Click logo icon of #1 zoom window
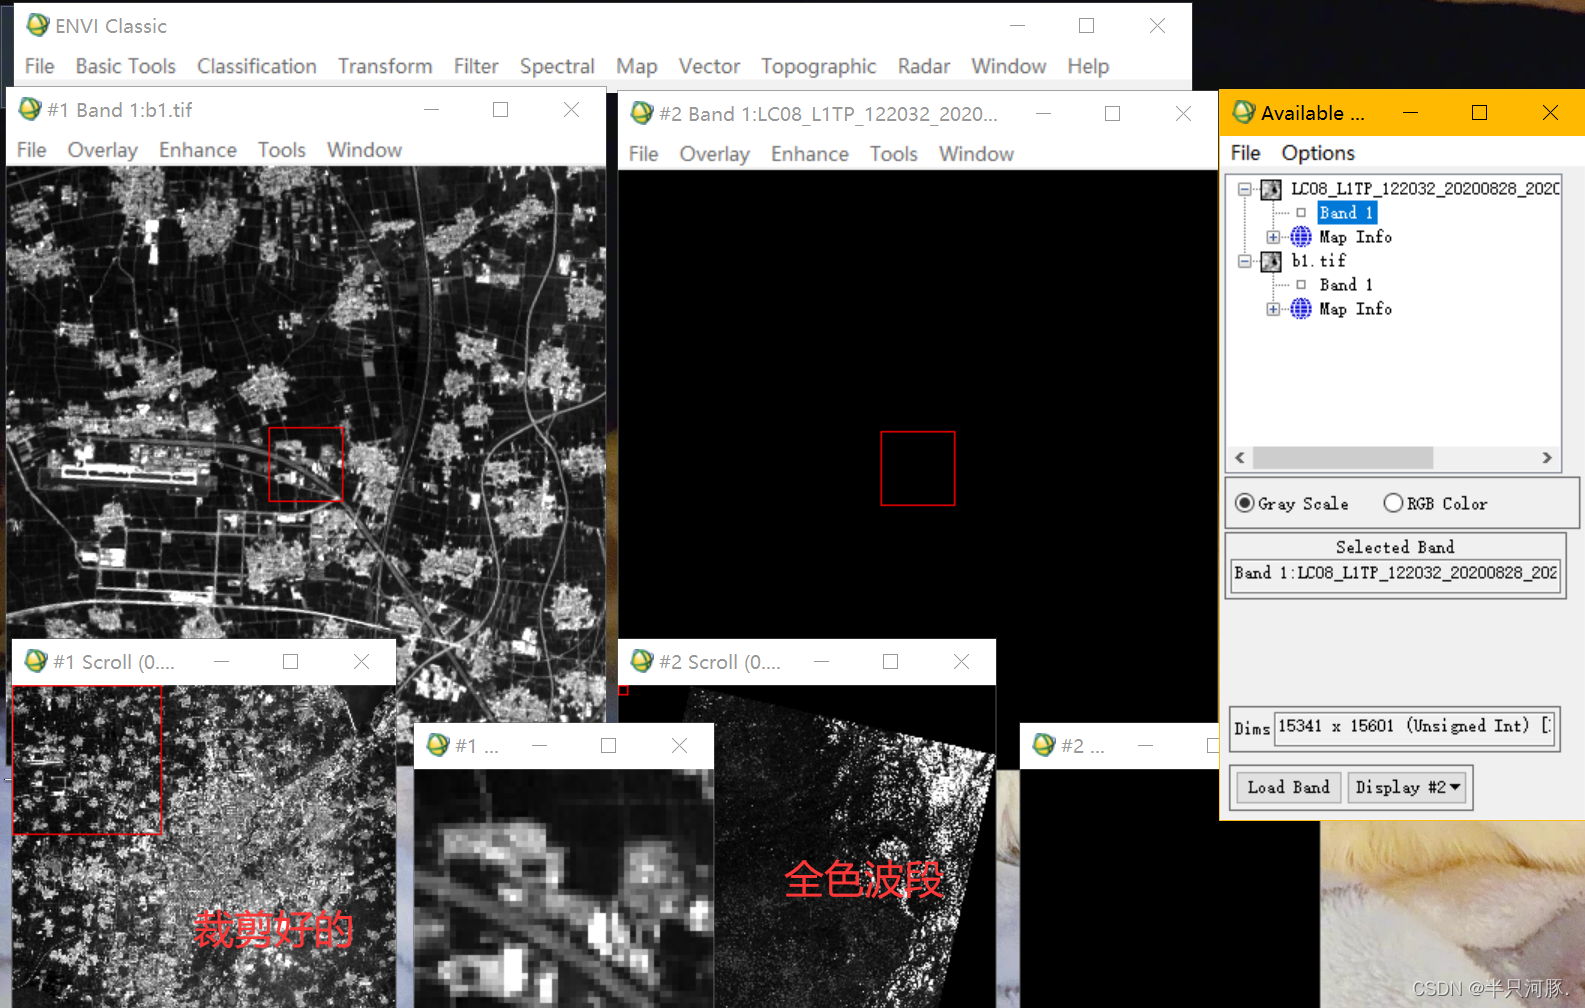Screen dimensions: 1585x1008 tap(438, 745)
